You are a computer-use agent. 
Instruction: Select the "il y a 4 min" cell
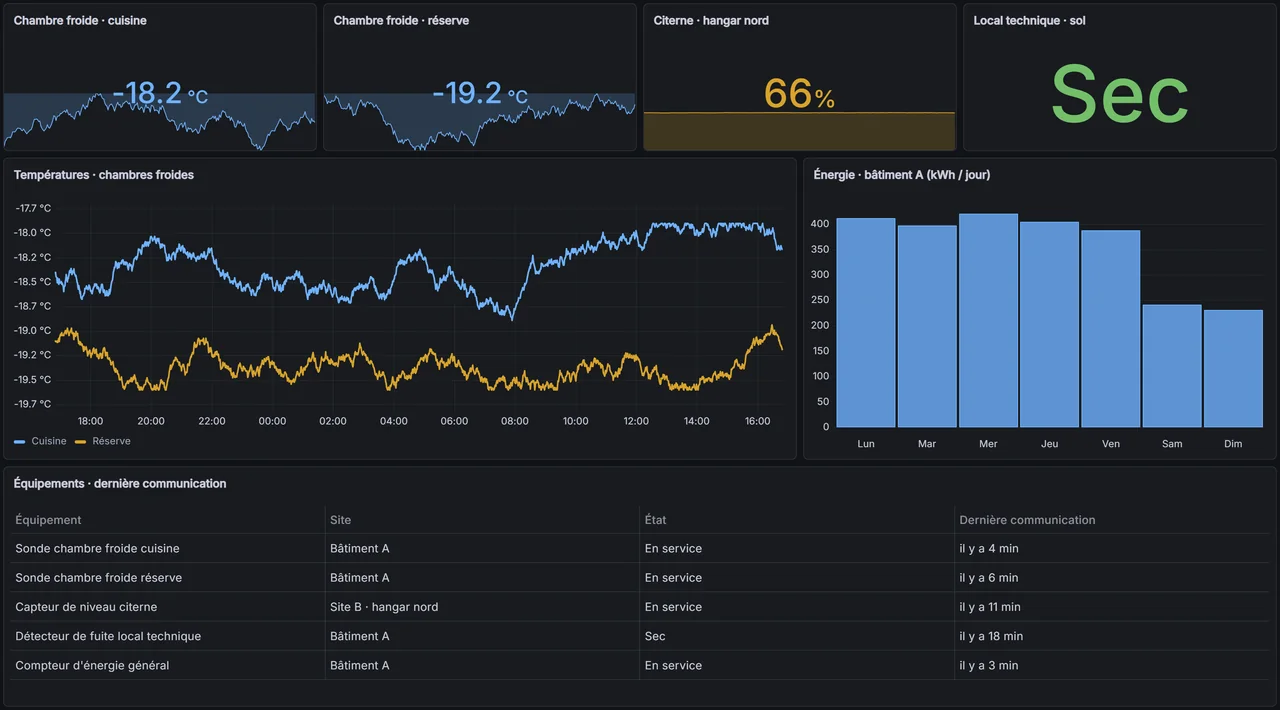pyautogui.click(x=1112, y=549)
